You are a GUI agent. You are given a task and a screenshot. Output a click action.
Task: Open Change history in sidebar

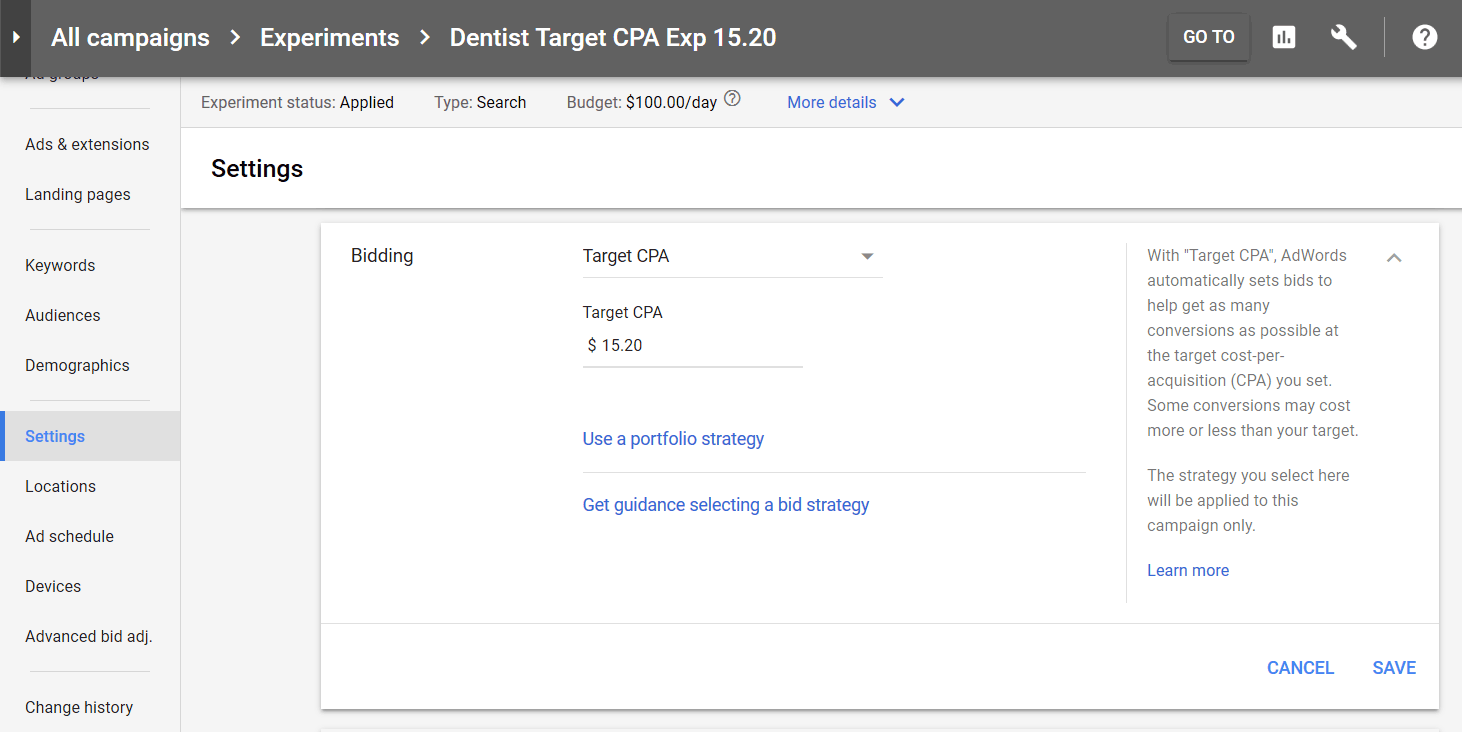(79, 707)
